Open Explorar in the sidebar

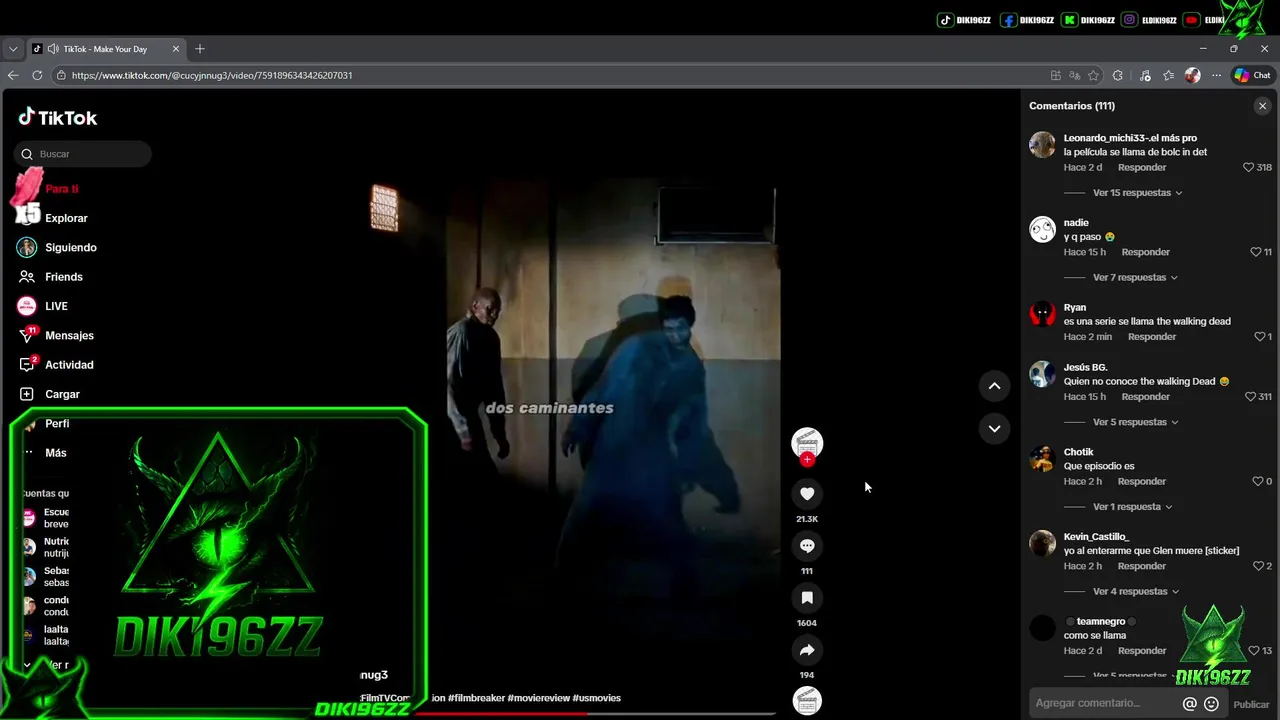pos(66,218)
